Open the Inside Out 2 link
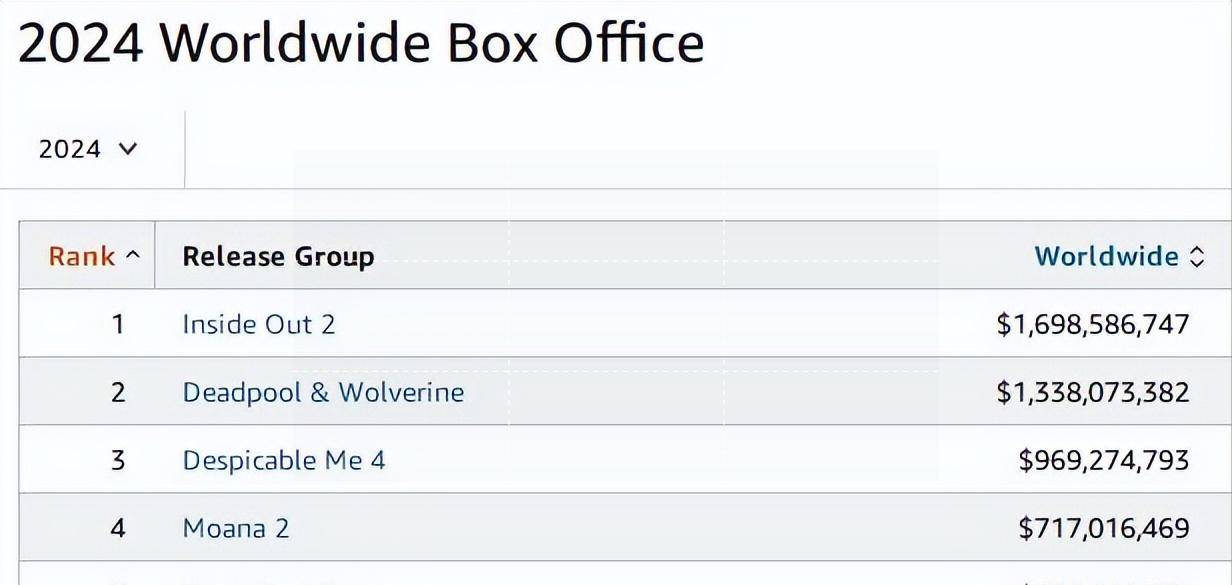This screenshot has width=1232, height=585. pos(259,324)
